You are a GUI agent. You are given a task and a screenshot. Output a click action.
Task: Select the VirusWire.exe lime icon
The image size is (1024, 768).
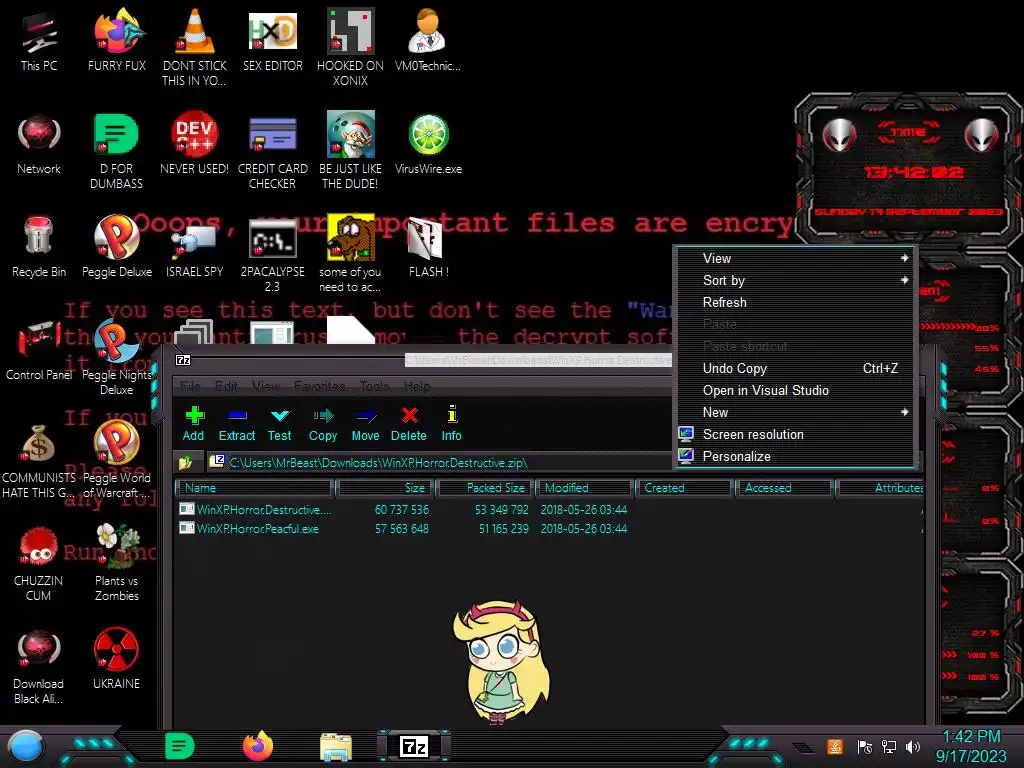[x=428, y=144]
